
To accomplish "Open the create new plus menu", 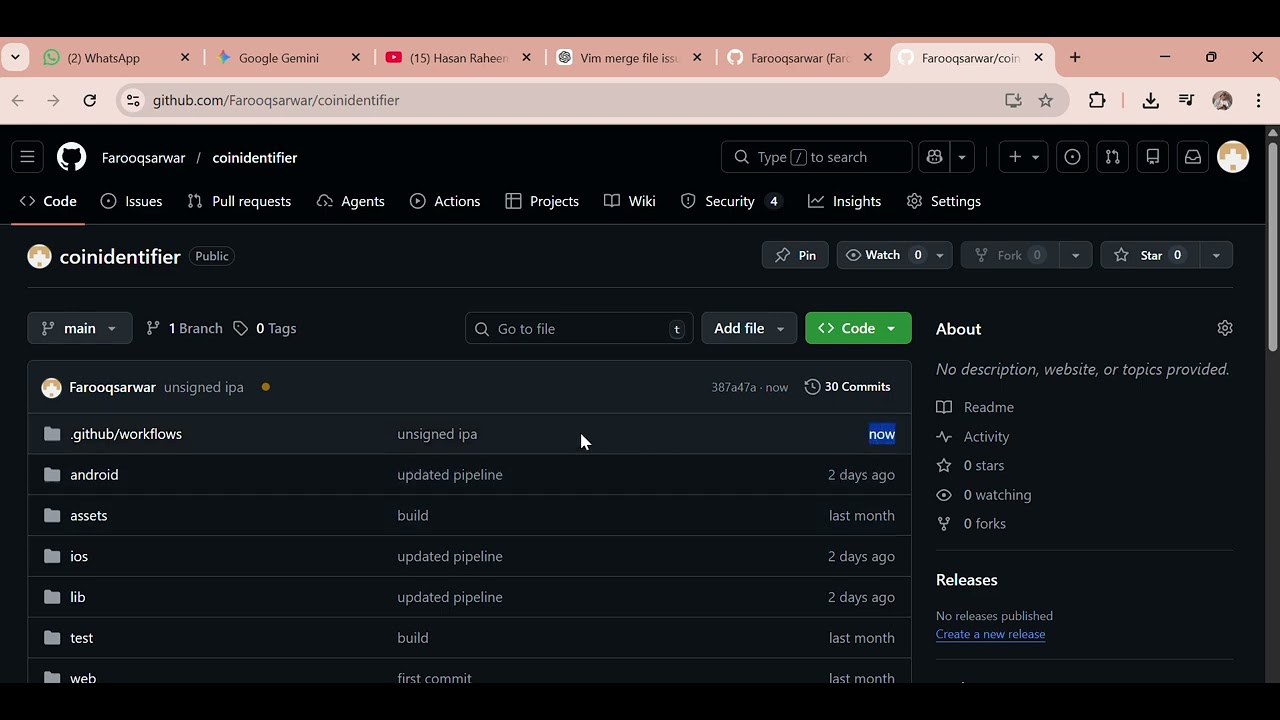I will click(1023, 157).
